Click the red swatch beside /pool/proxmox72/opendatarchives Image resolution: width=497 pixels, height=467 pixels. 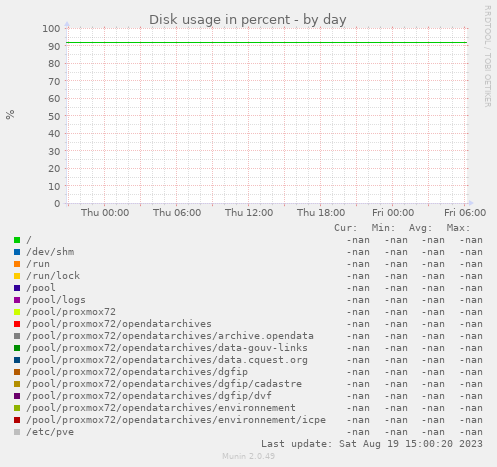[17, 324]
